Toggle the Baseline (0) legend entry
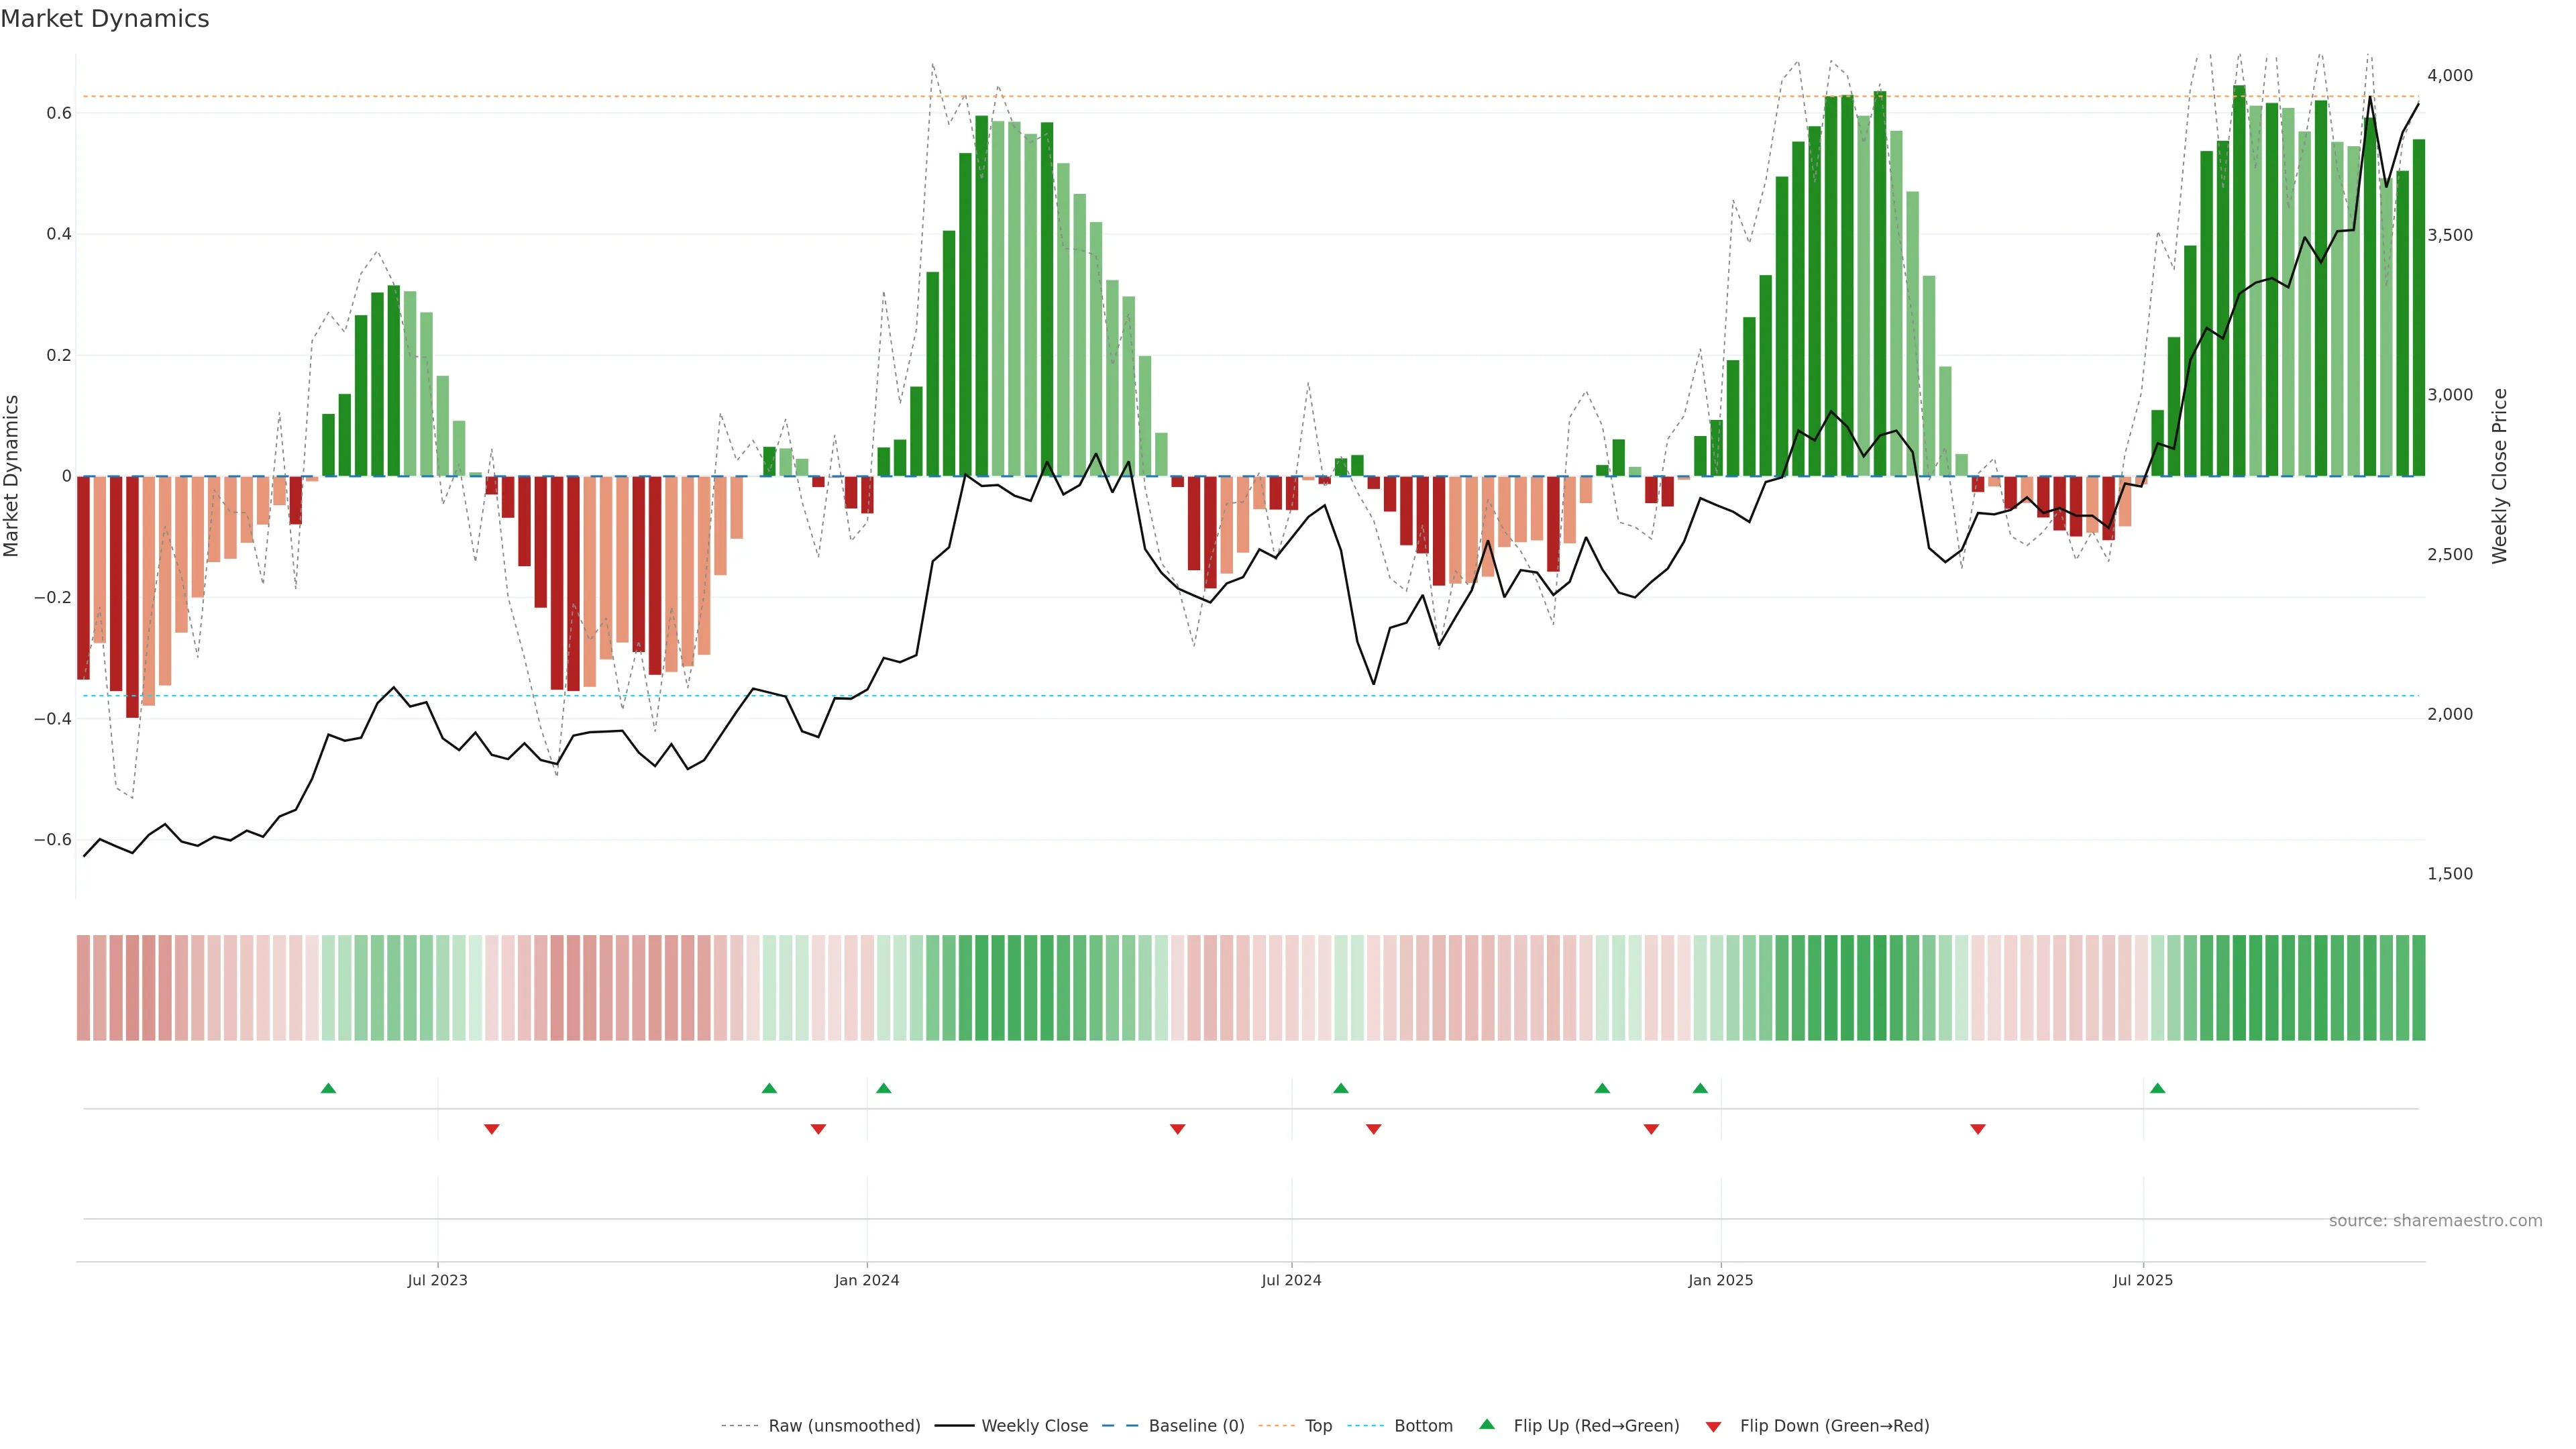Image resolution: width=2576 pixels, height=1449 pixels. pos(1196,1426)
